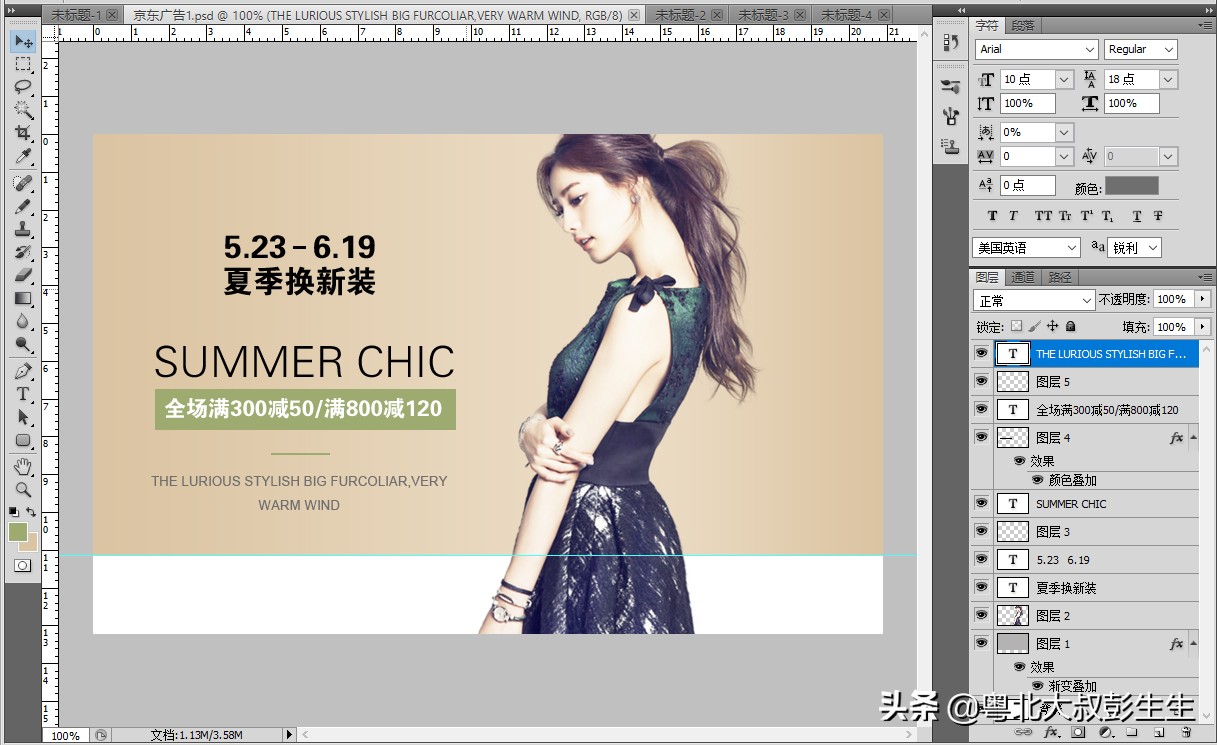Select the Move tool
The image size is (1217, 745).
pyautogui.click(x=22, y=41)
